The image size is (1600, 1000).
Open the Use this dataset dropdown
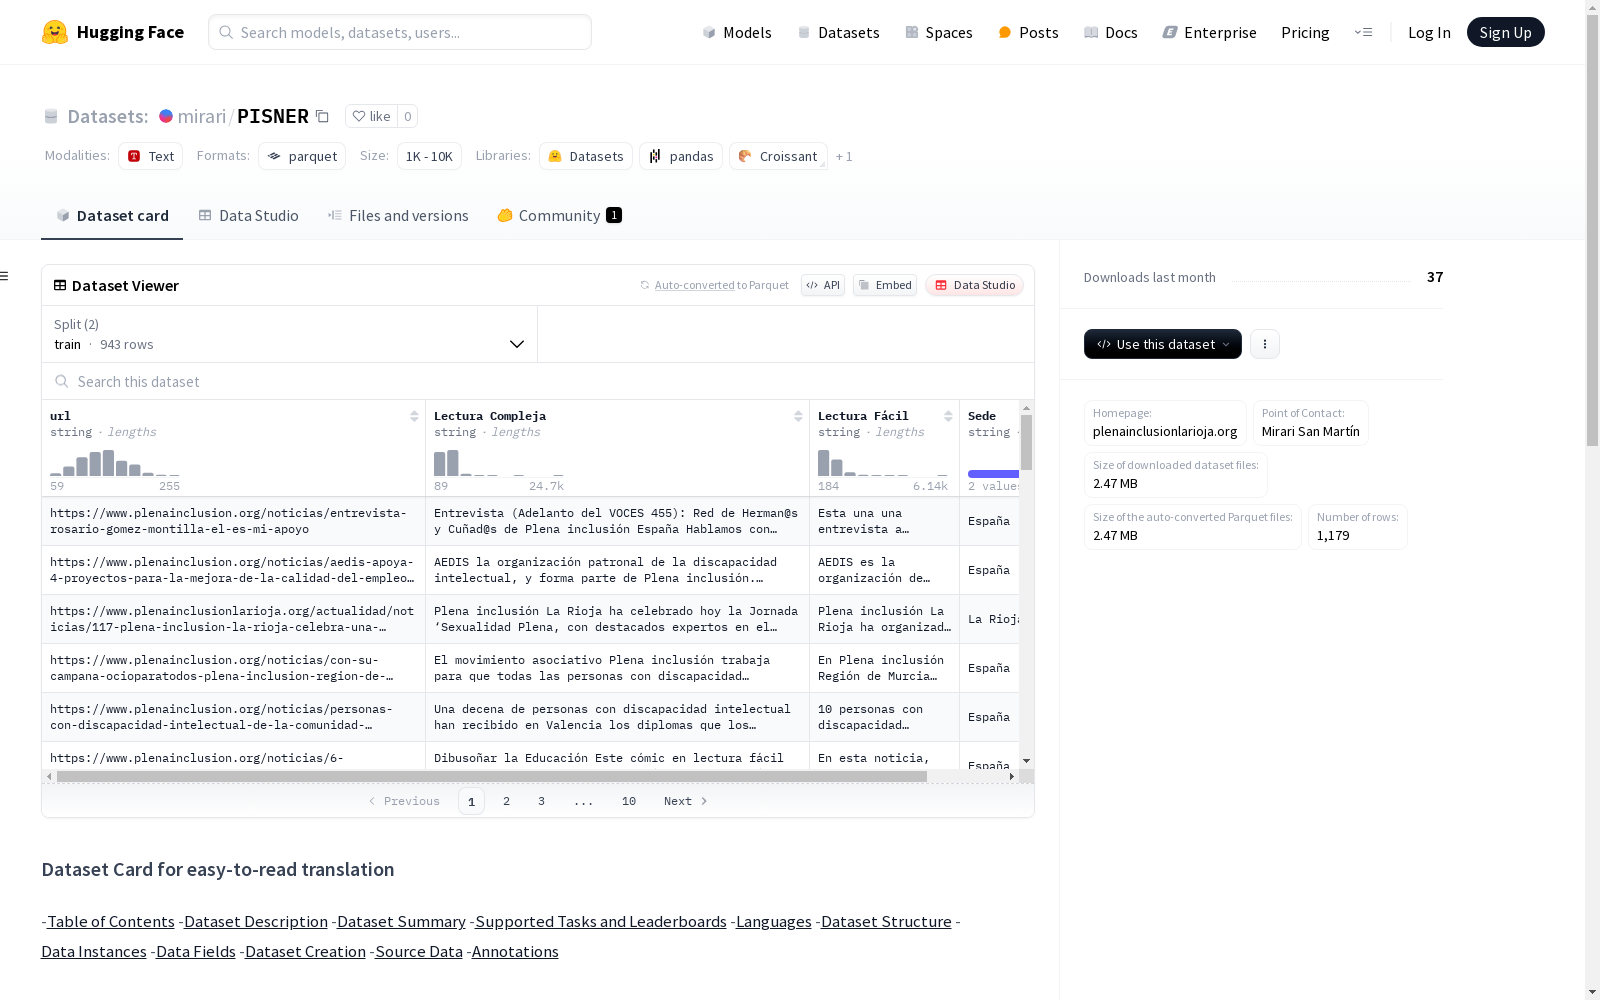1163,344
